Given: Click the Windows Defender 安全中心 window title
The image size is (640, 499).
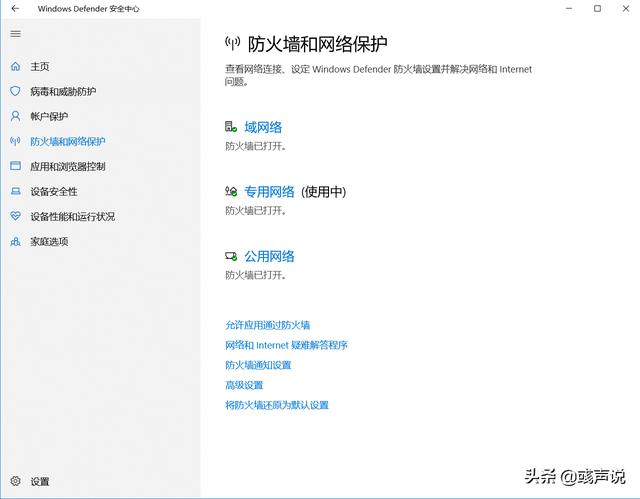Looking at the screenshot, I should click(x=89, y=9).
